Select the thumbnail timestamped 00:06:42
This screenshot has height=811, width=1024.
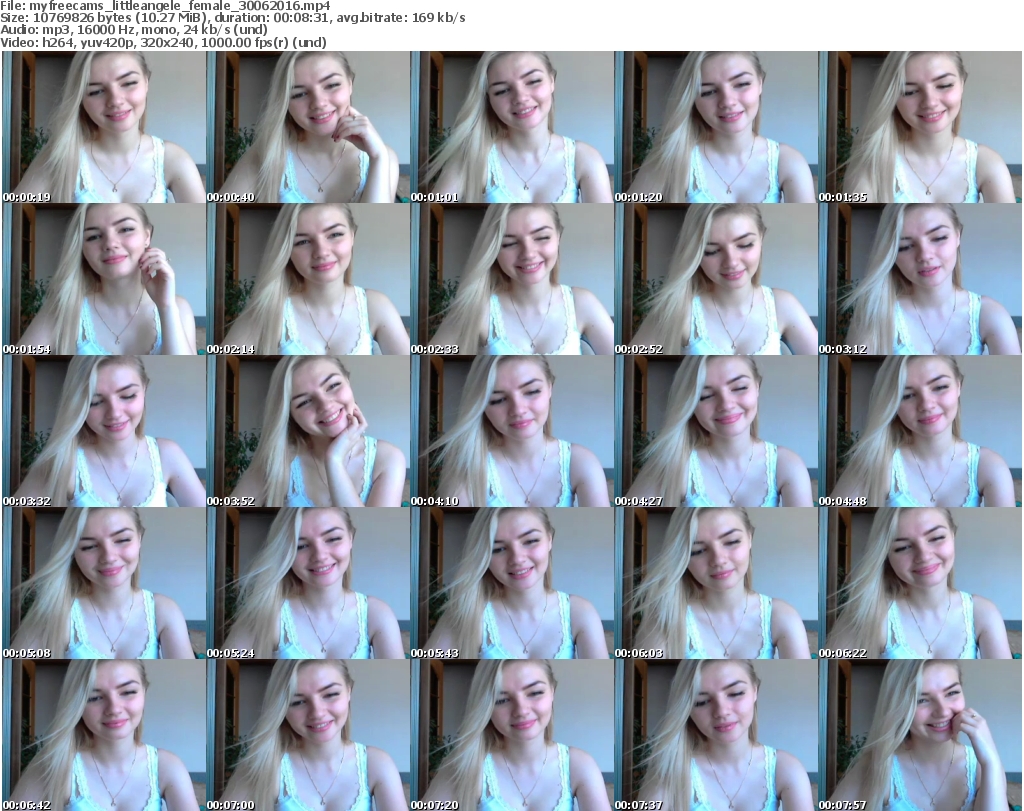(x=104, y=735)
